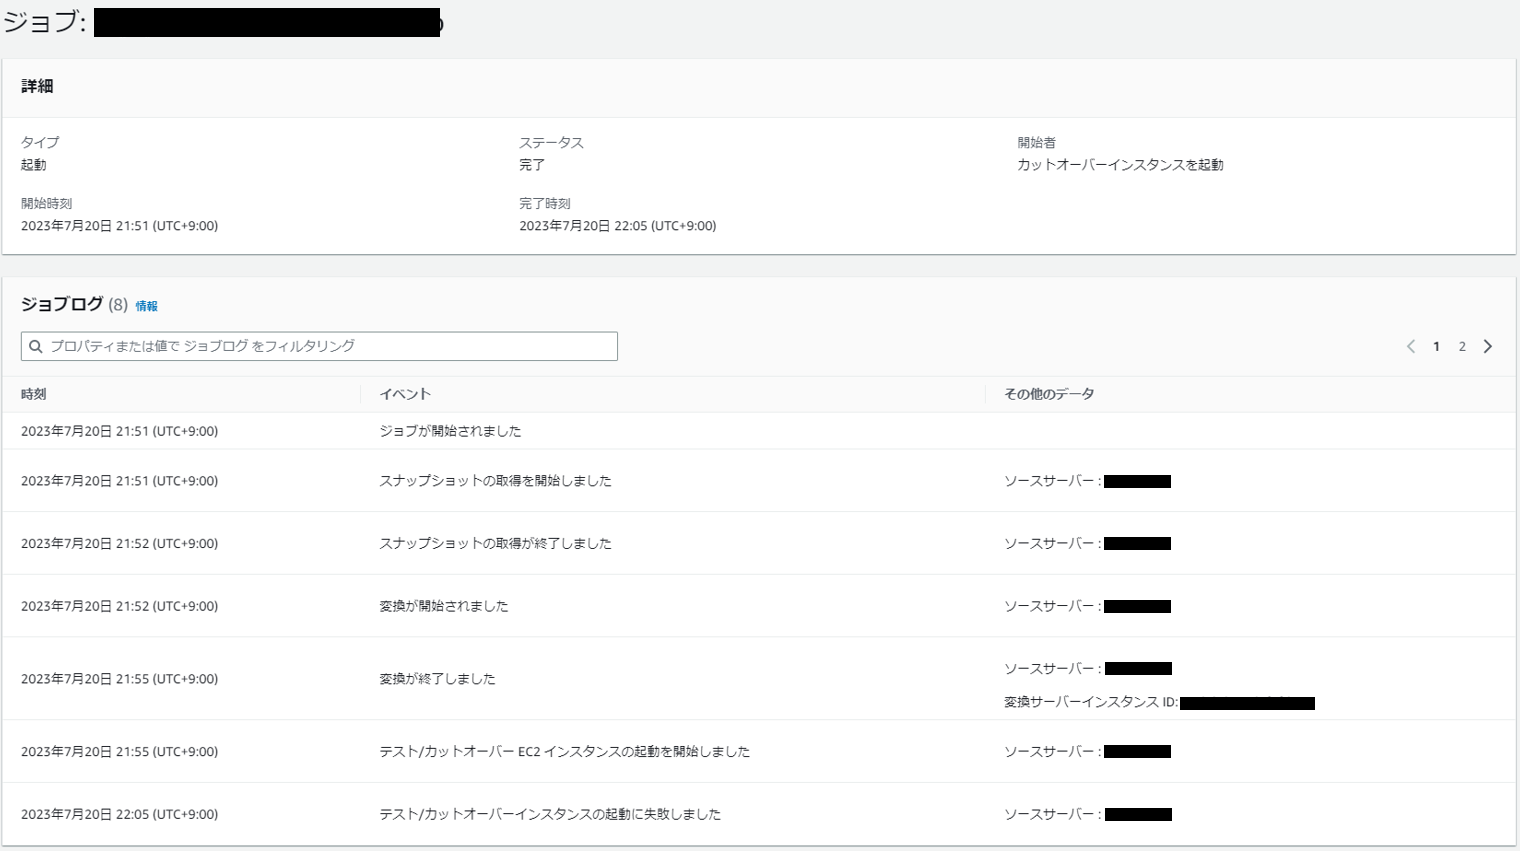The image size is (1520, 852).
Task: Click the 詳細 section heading
Action: tap(37, 86)
